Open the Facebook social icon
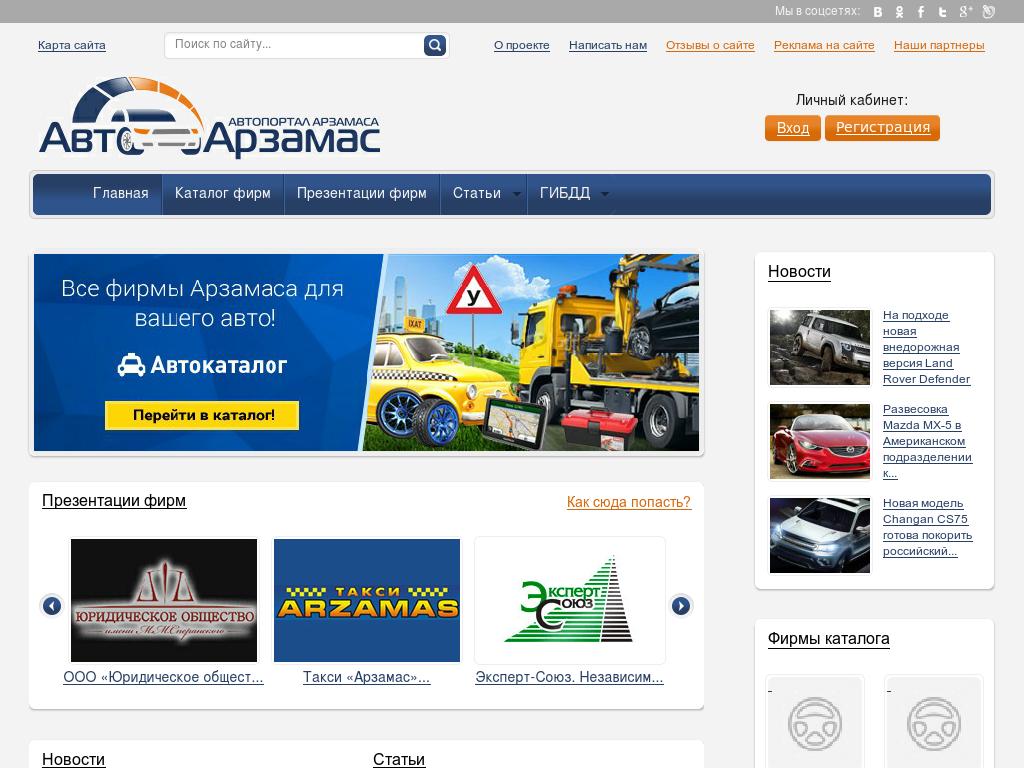The width and height of the screenshot is (1024, 768). [921, 11]
